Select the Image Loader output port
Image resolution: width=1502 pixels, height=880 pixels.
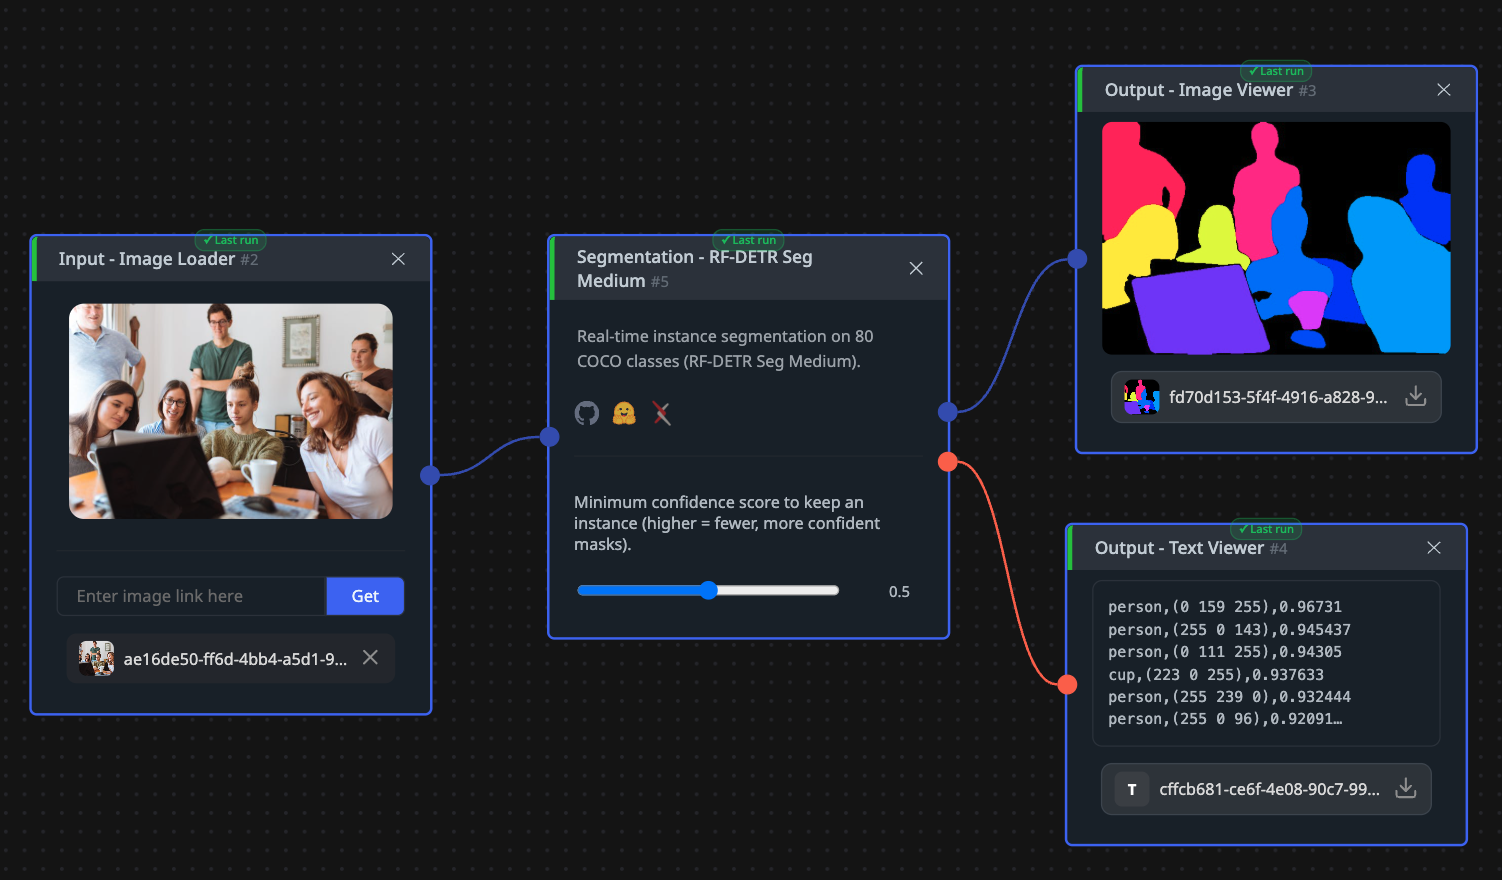[x=430, y=475]
